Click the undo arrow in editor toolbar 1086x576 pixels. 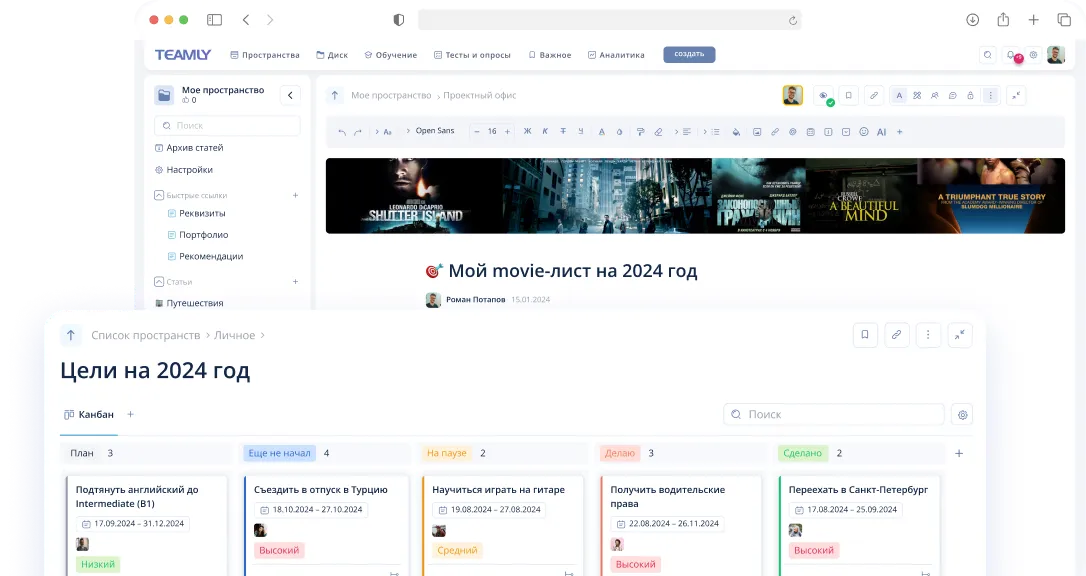pyautogui.click(x=342, y=132)
